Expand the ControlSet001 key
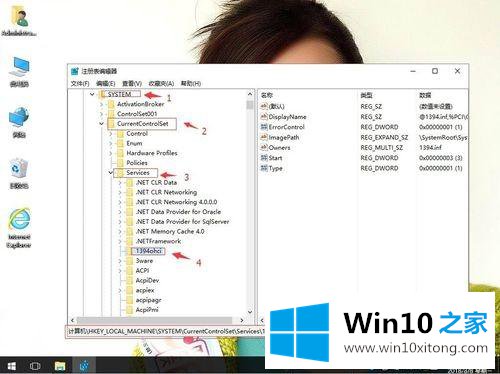Screen dimensions: 500x374 [x=102, y=114]
